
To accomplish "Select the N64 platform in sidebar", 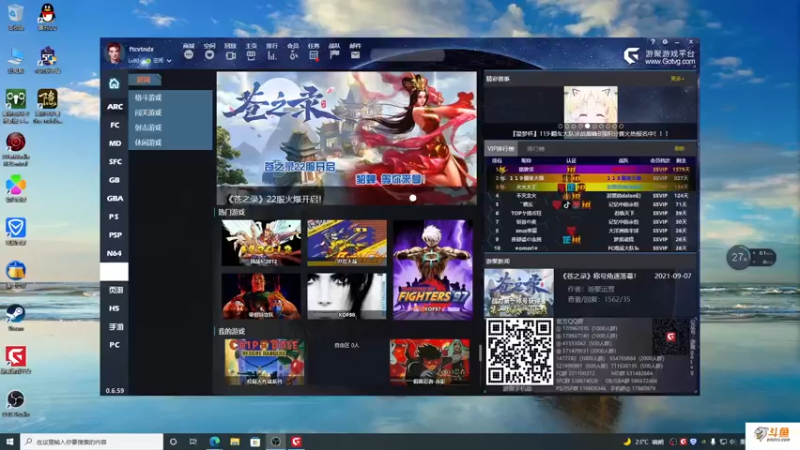I will pos(114,253).
